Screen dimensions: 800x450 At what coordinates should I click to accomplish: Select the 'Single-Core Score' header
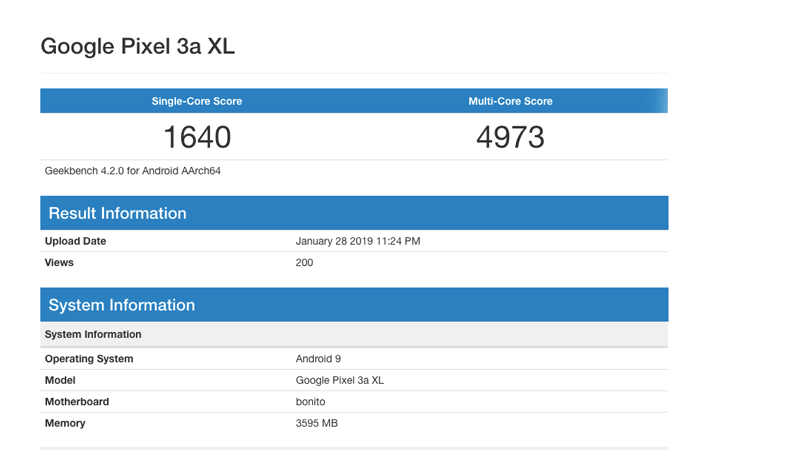(196, 101)
